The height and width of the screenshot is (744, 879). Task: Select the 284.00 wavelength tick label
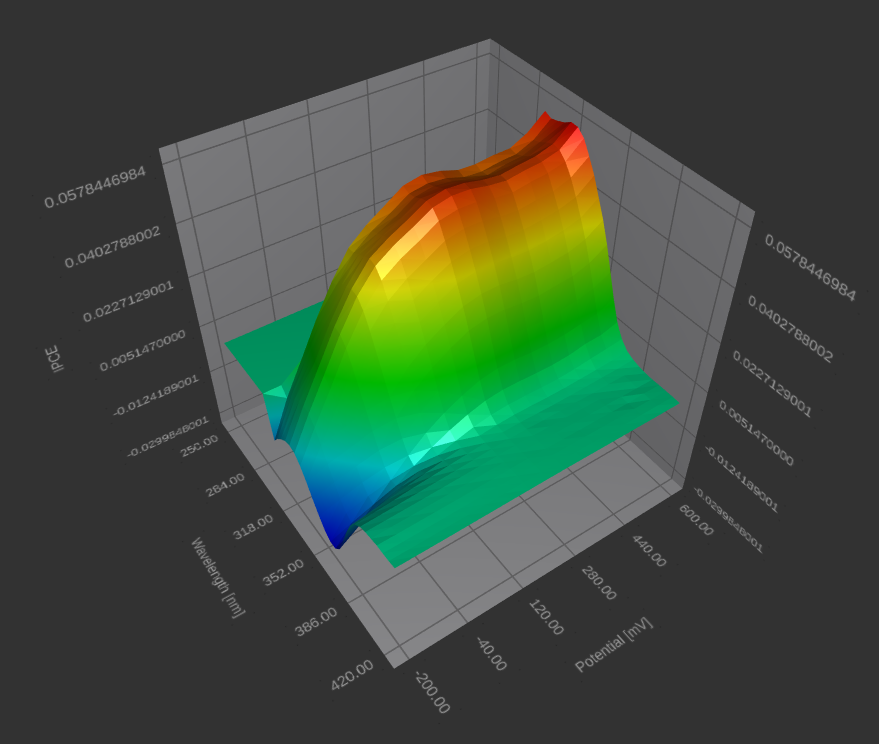225,482
